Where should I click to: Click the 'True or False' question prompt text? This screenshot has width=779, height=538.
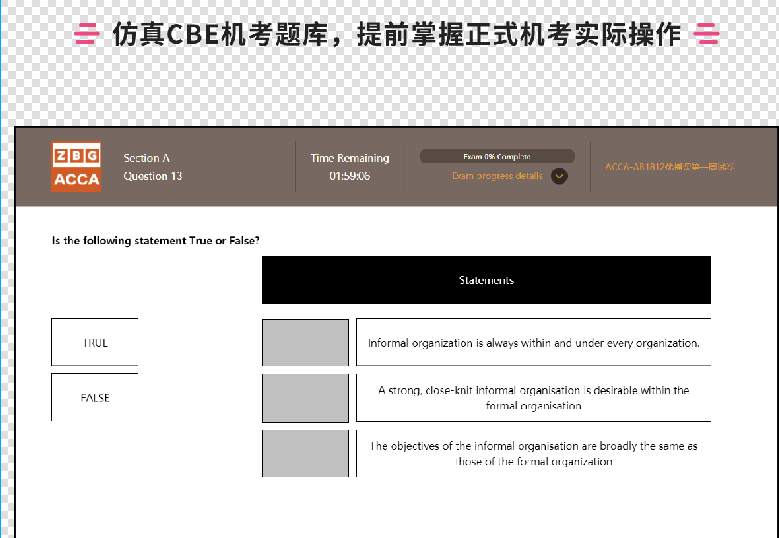(x=156, y=241)
